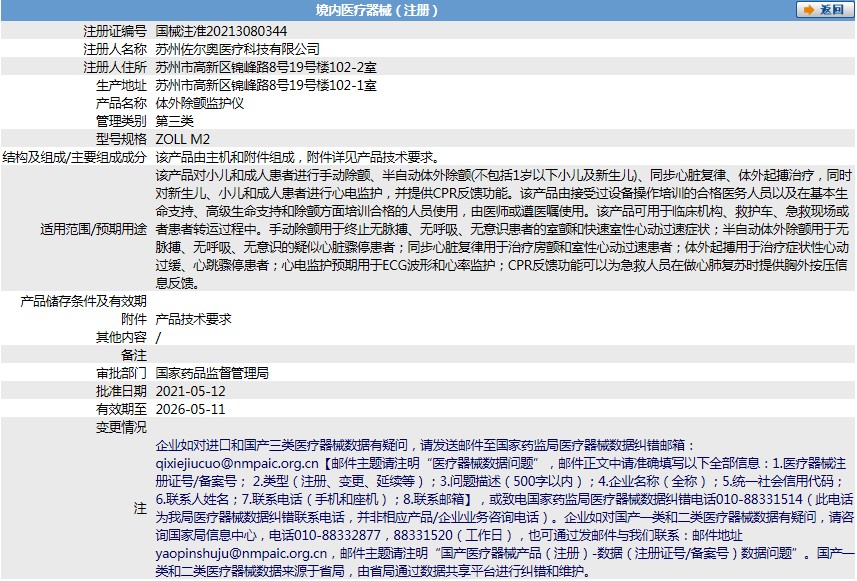Select the production address ending 102-1室
This screenshot has width=857, height=581.
click(266, 85)
